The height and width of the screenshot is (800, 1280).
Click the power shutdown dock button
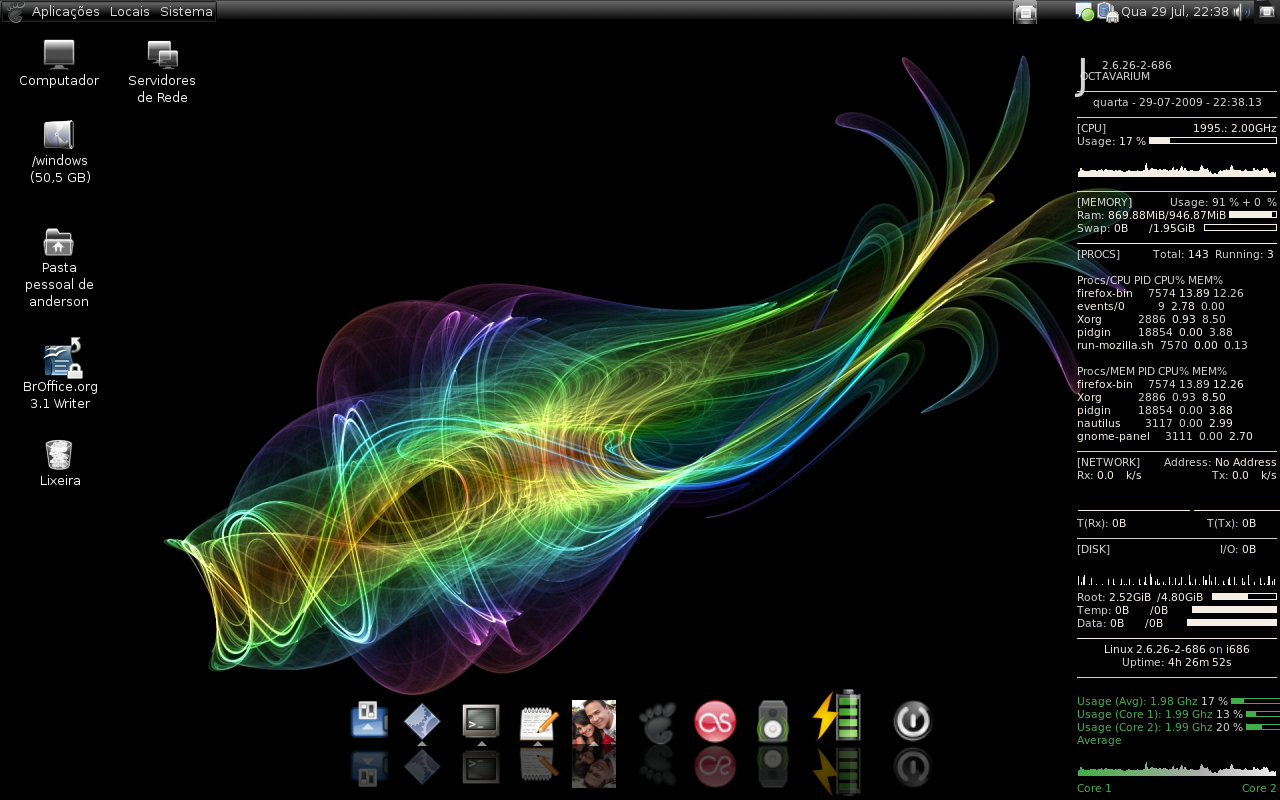click(x=912, y=722)
